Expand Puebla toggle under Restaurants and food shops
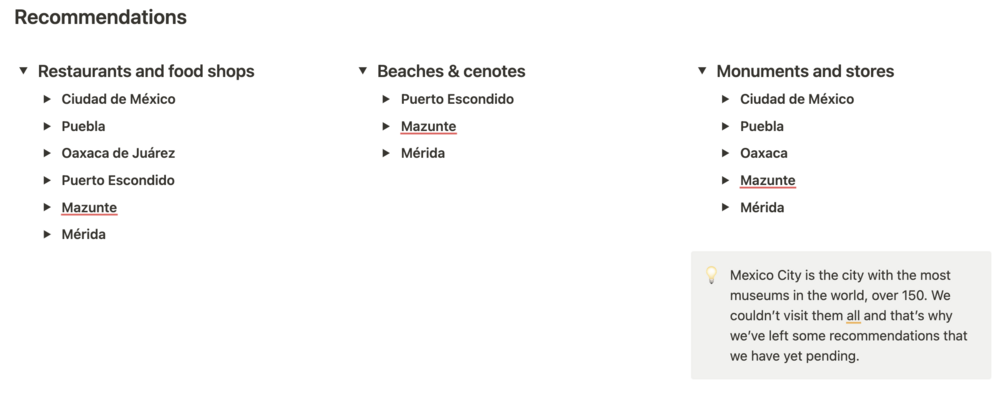 (47, 126)
